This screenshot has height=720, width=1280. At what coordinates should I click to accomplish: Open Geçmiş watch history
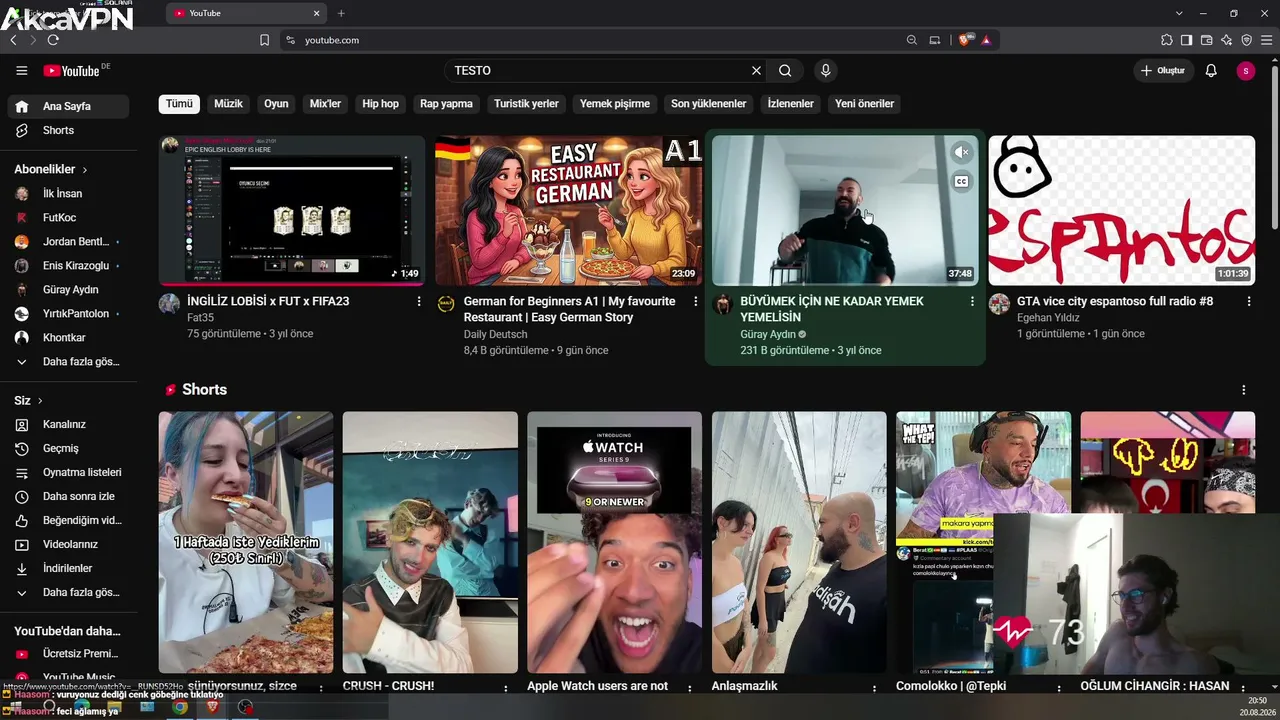pyautogui.click(x=68, y=448)
